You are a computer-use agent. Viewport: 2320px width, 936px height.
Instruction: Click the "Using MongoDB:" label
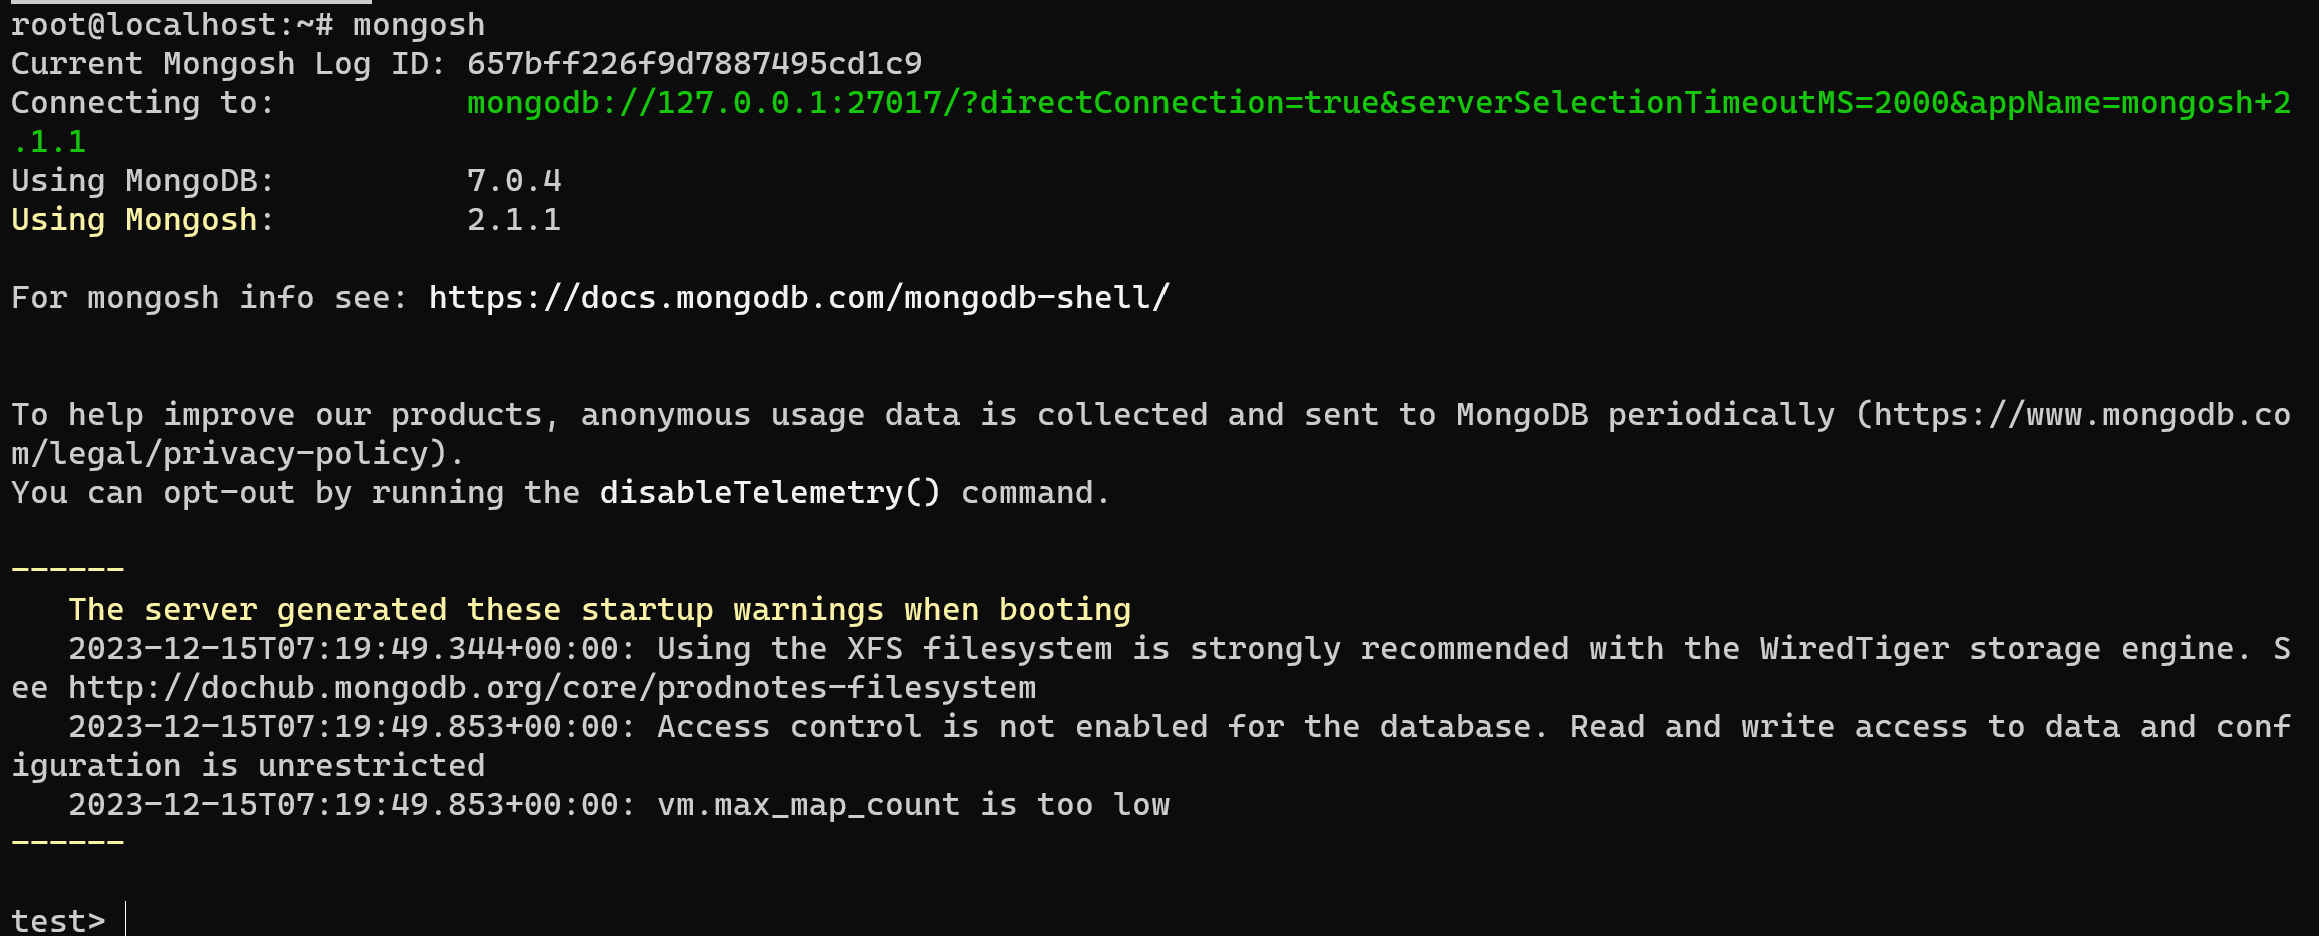(142, 181)
